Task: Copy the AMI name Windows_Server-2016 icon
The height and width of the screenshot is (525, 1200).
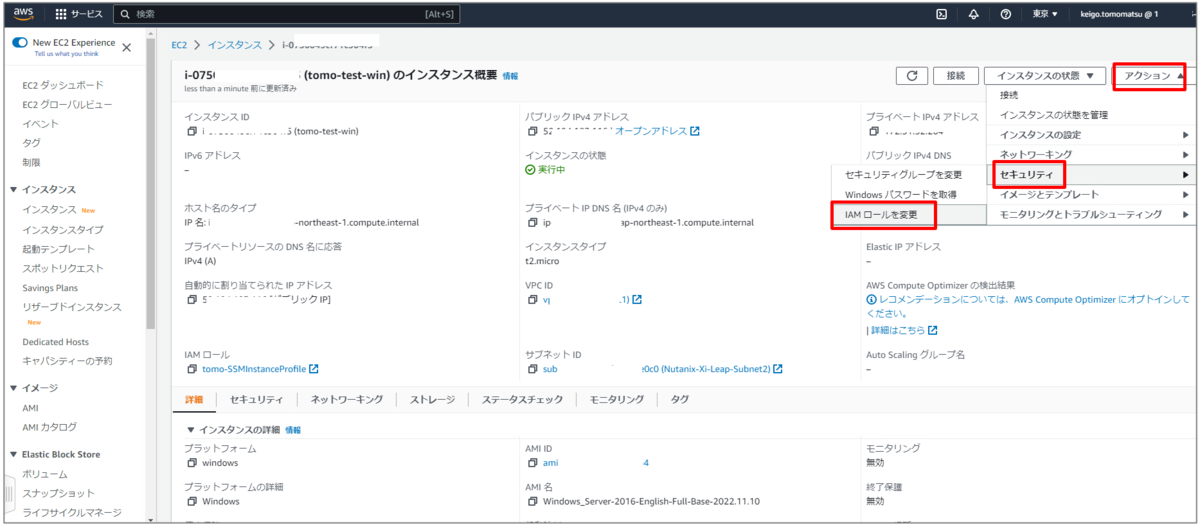Action: [532, 501]
